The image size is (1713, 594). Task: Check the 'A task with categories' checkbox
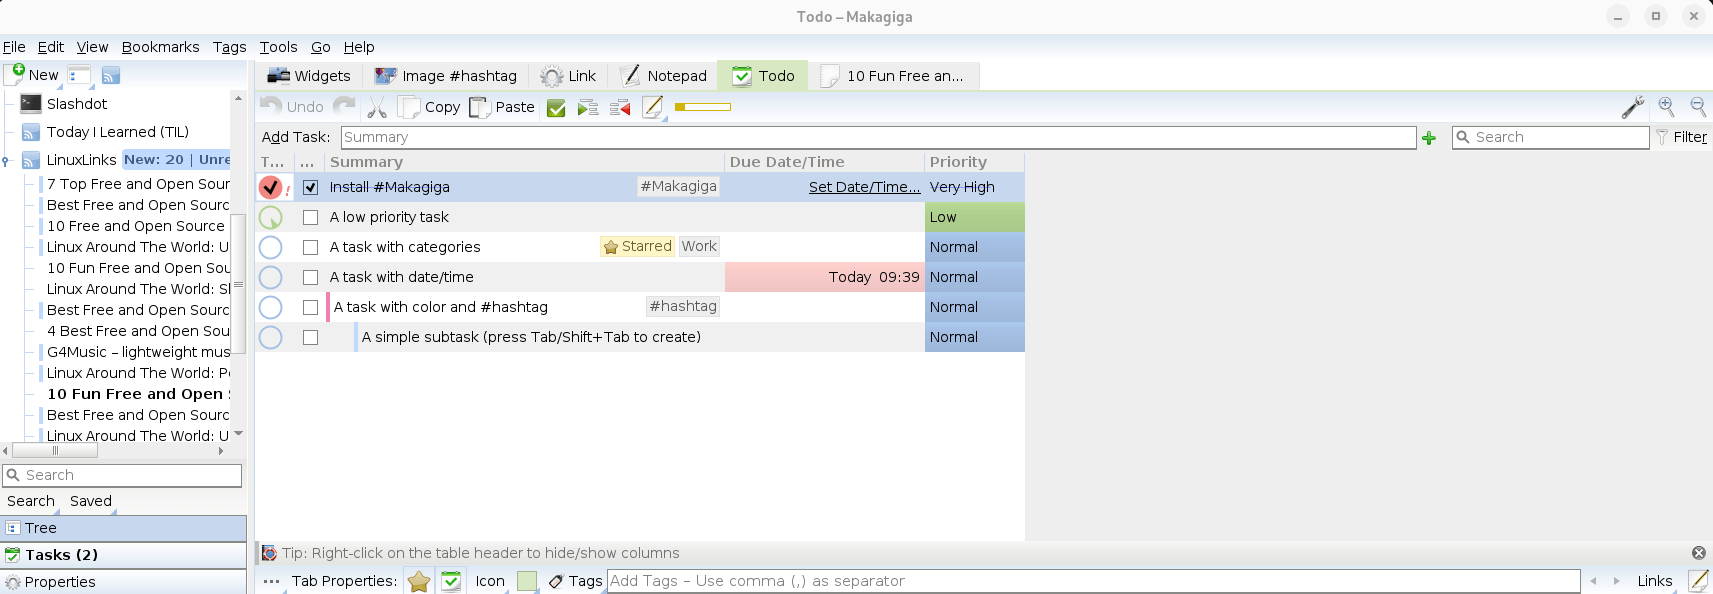[311, 247]
